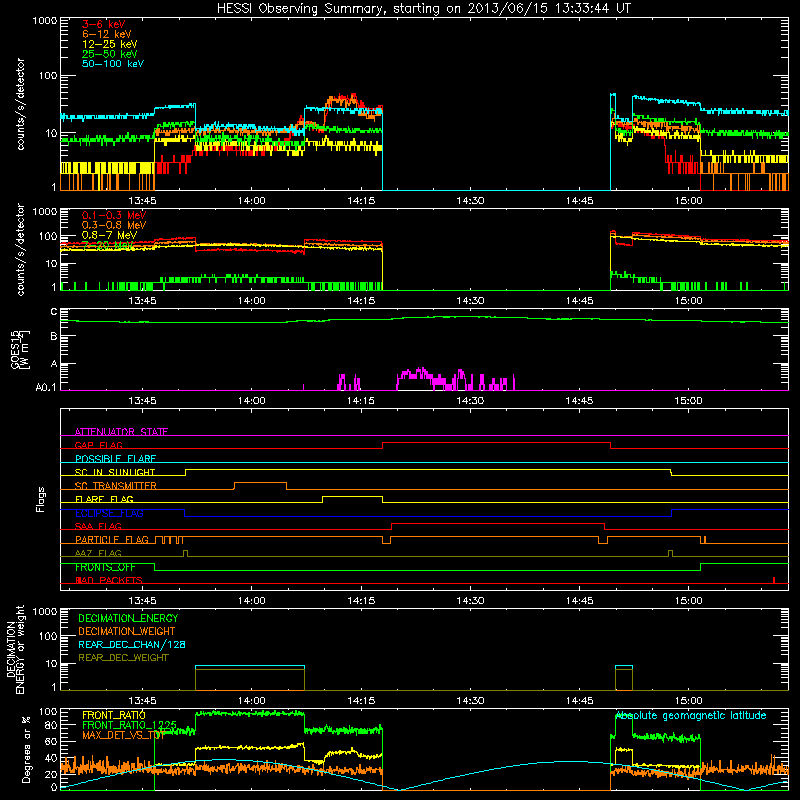Image resolution: width=800 pixels, height=800 pixels.
Task: Click the "14:15" time label under Flags panel
Action: [x=360, y=601]
